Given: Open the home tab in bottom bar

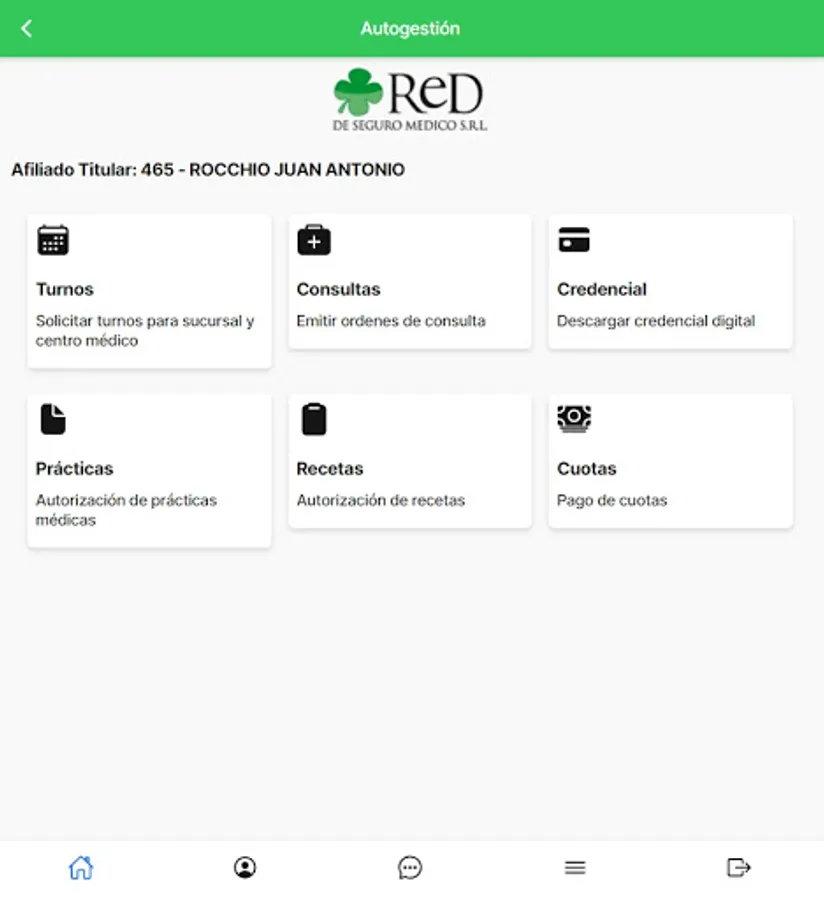Looking at the screenshot, I should 81,867.
